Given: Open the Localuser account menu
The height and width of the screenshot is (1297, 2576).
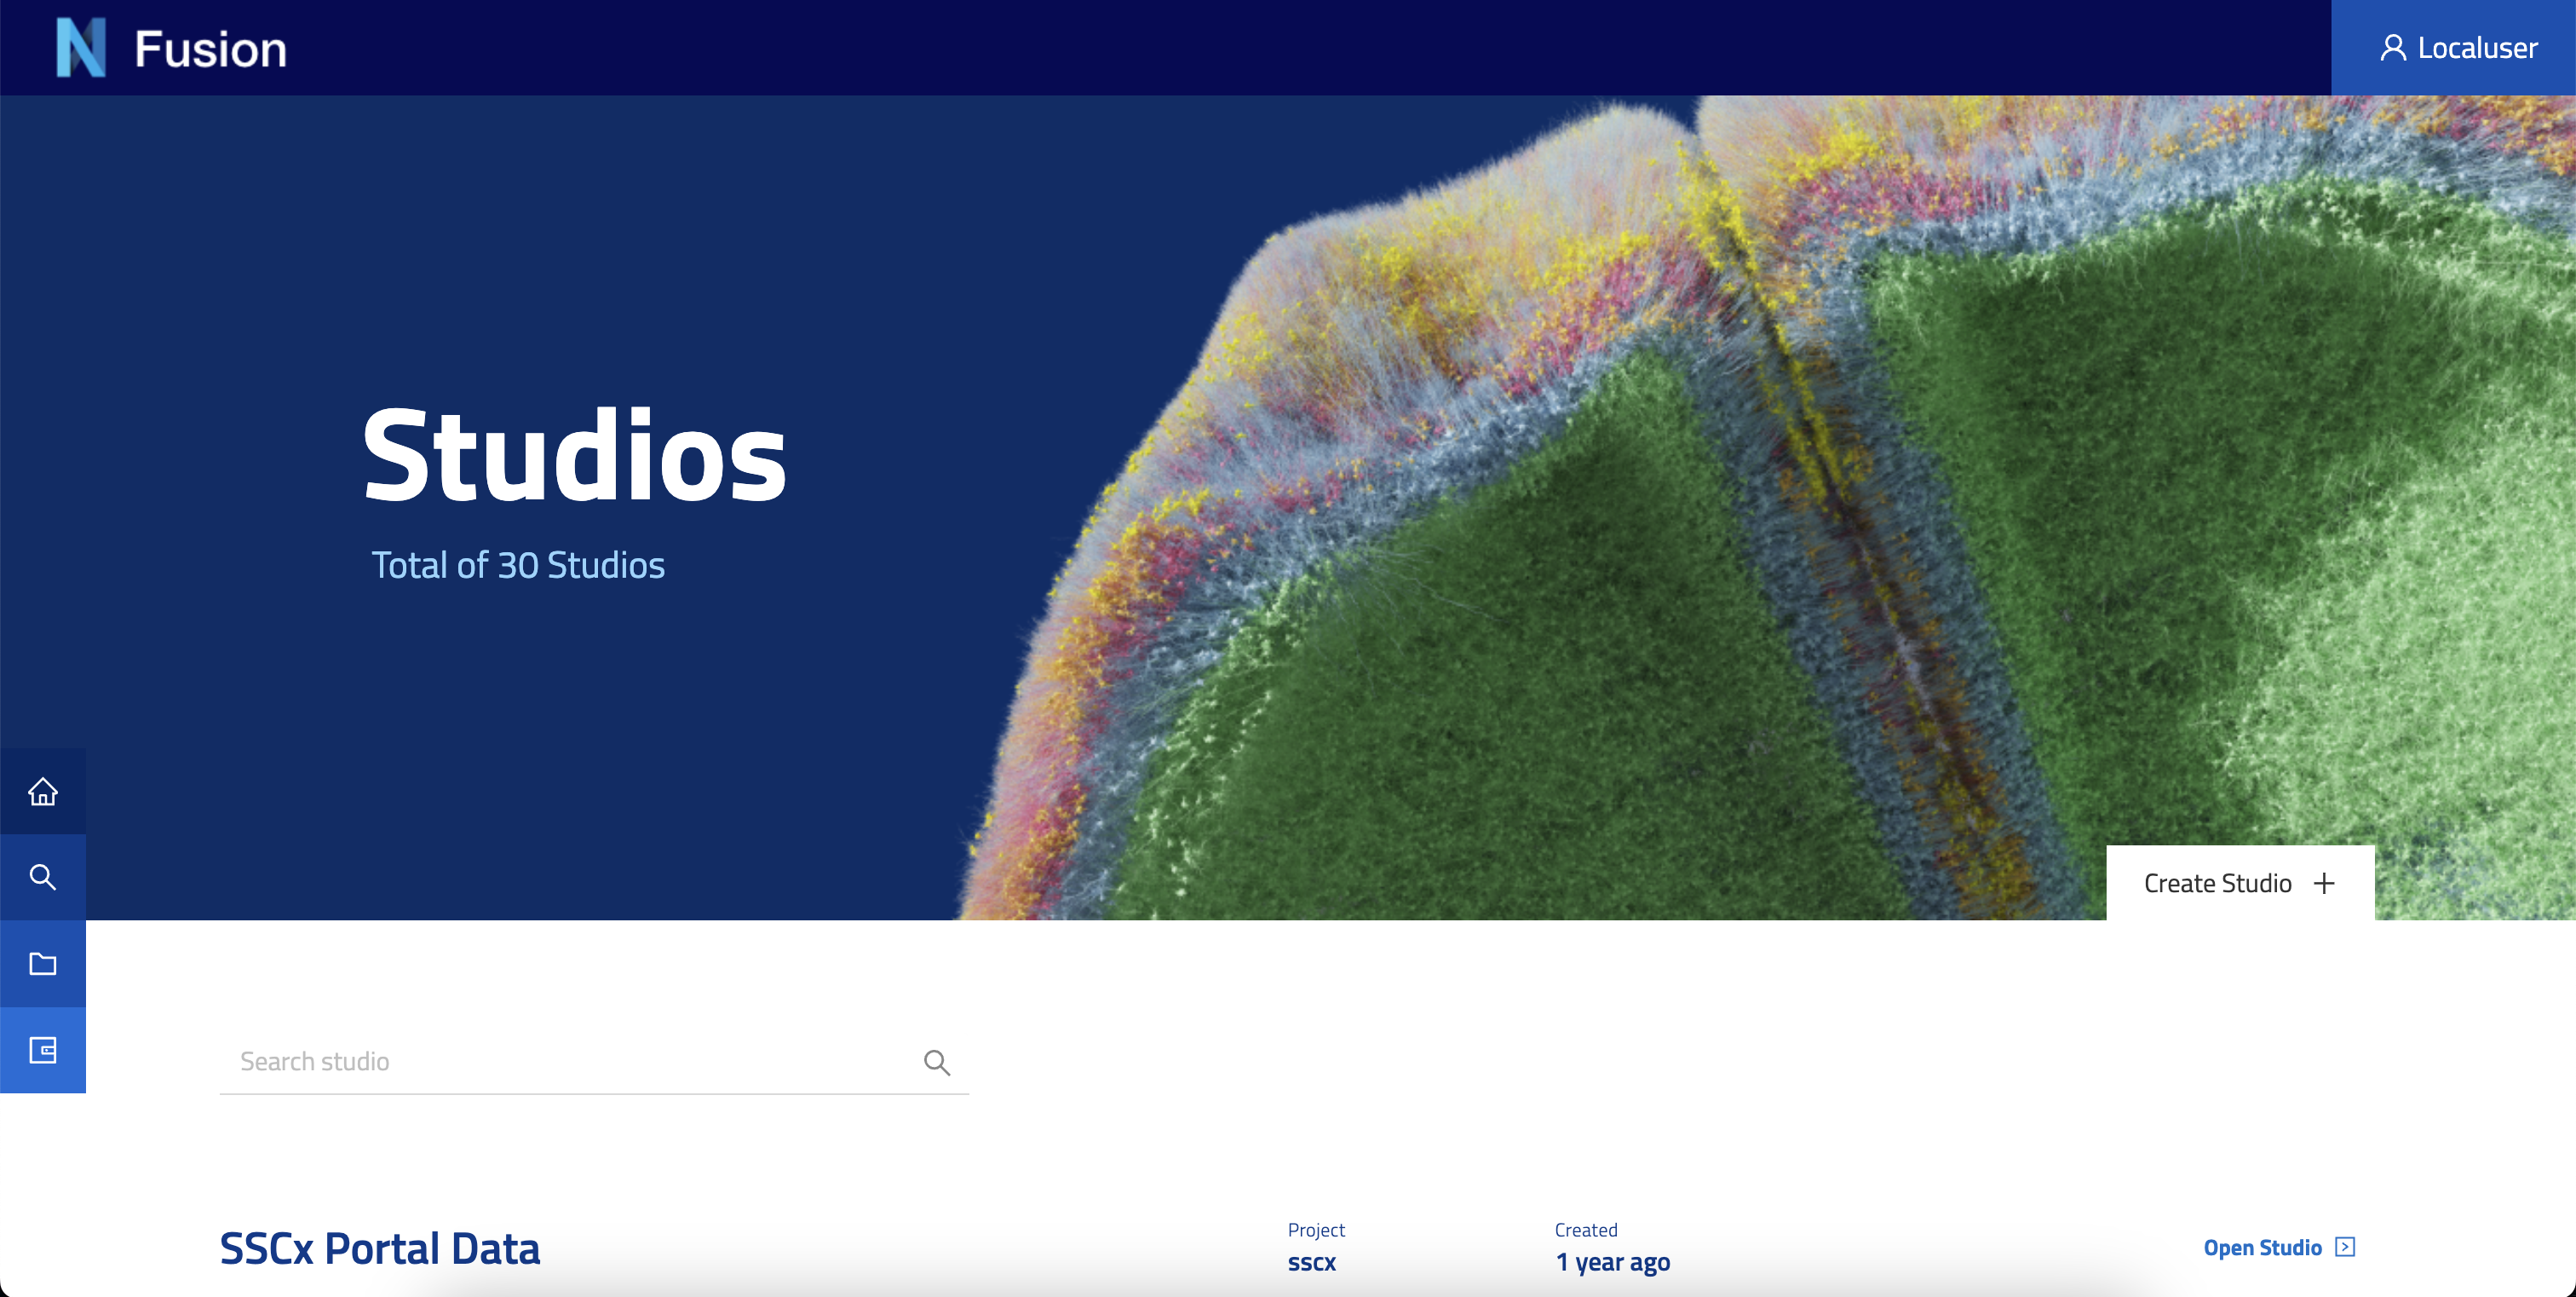Looking at the screenshot, I should (2453, 48).
